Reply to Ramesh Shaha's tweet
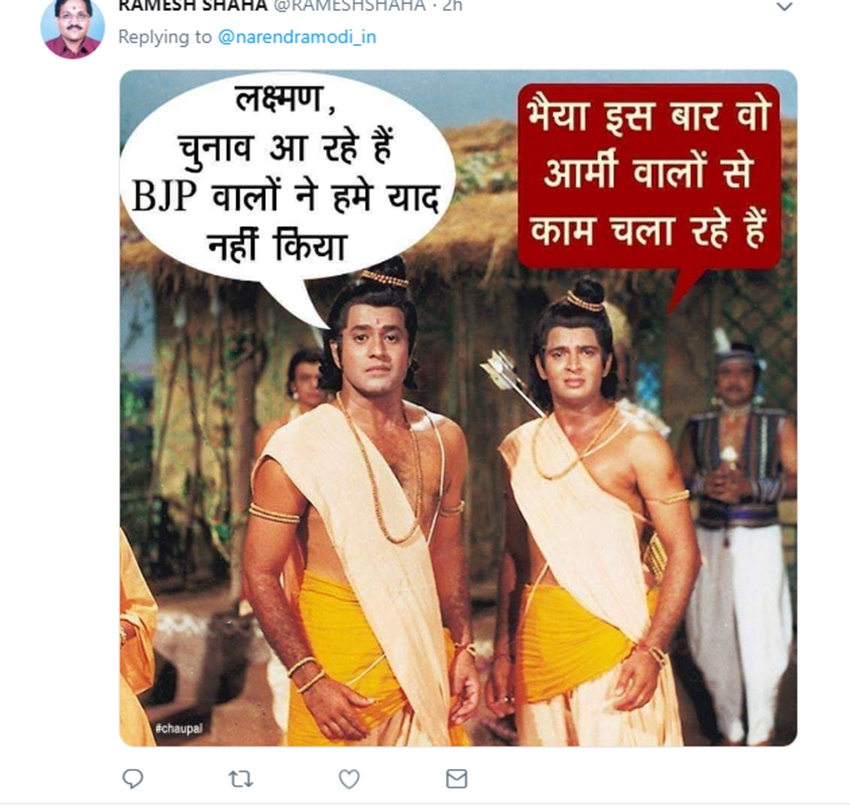Image resolution: width=850 pixels, height=810 pixels. [132, 778]
